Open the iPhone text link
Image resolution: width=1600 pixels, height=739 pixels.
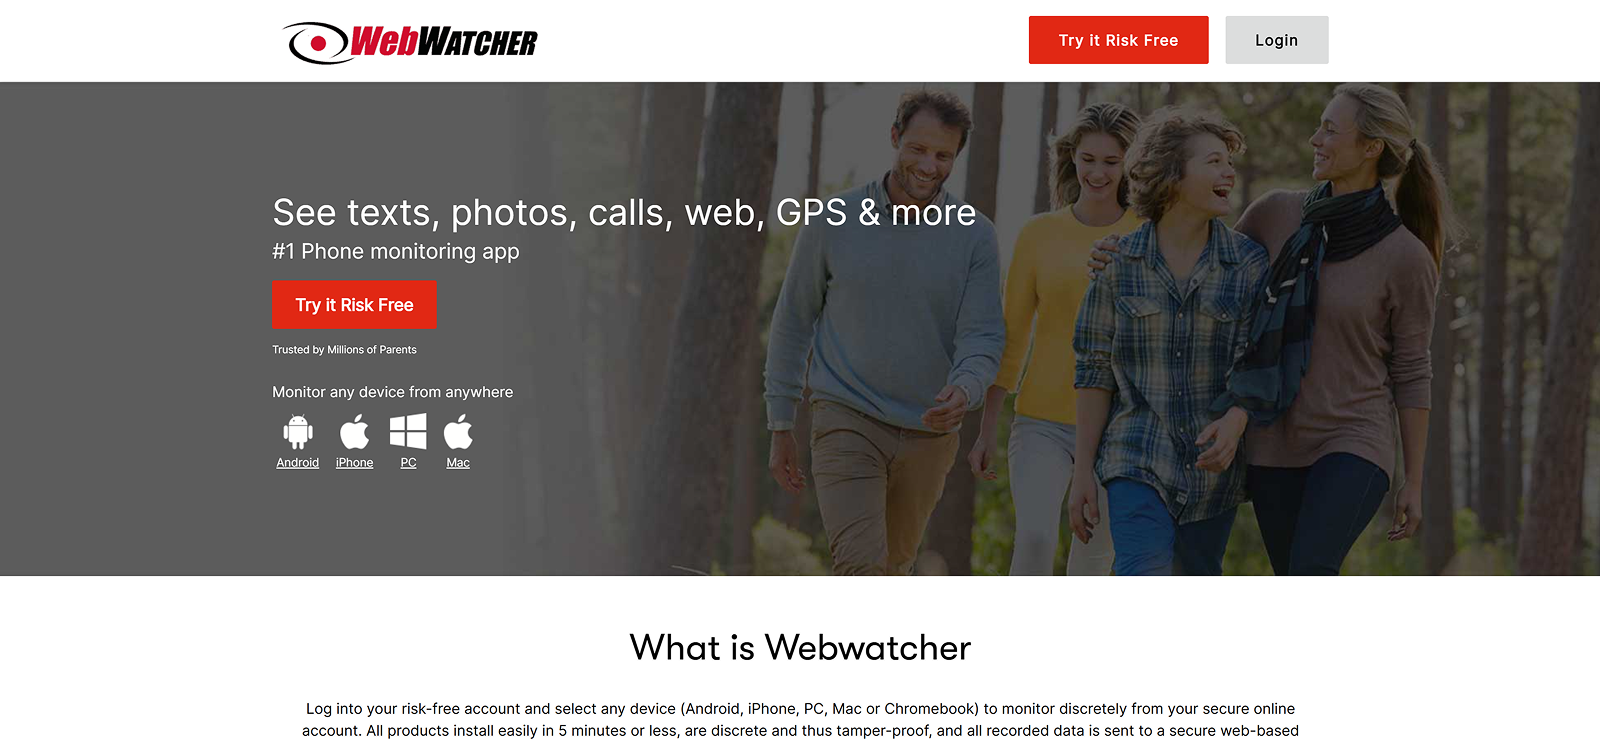[354, 463]
